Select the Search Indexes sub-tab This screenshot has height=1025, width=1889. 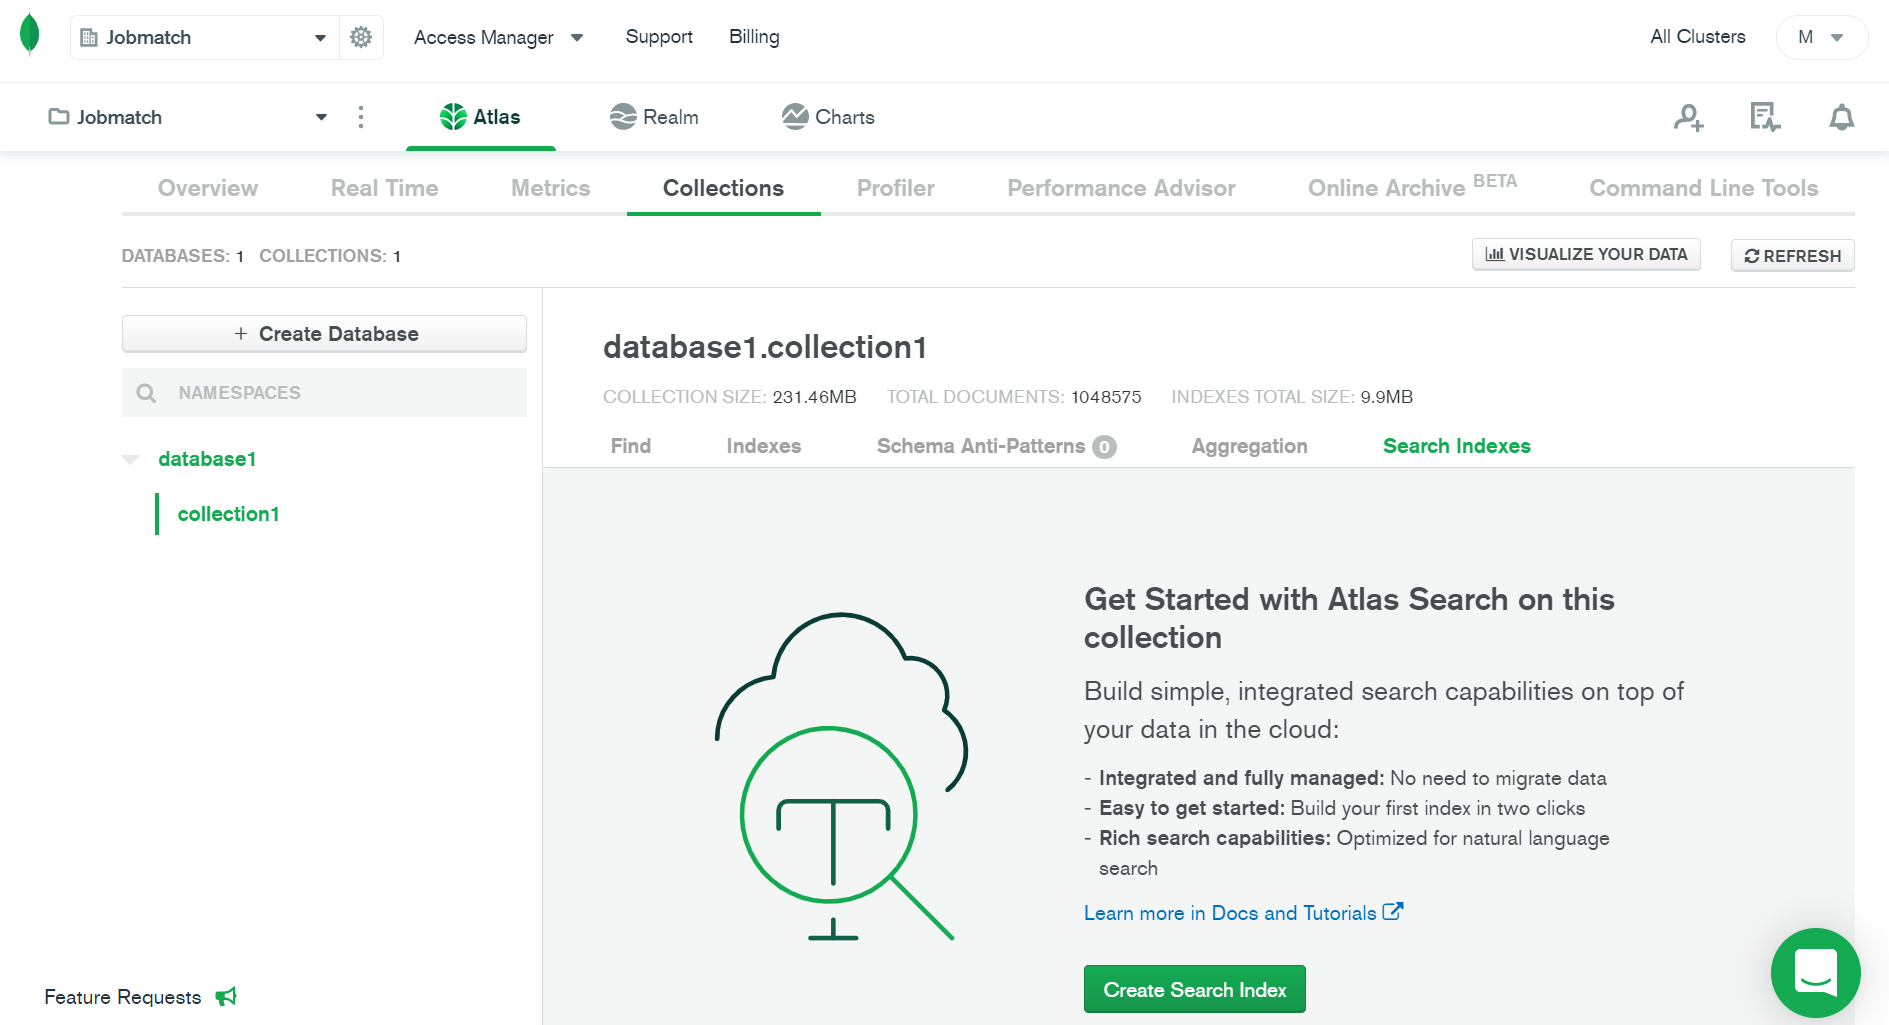point(1457,446)
